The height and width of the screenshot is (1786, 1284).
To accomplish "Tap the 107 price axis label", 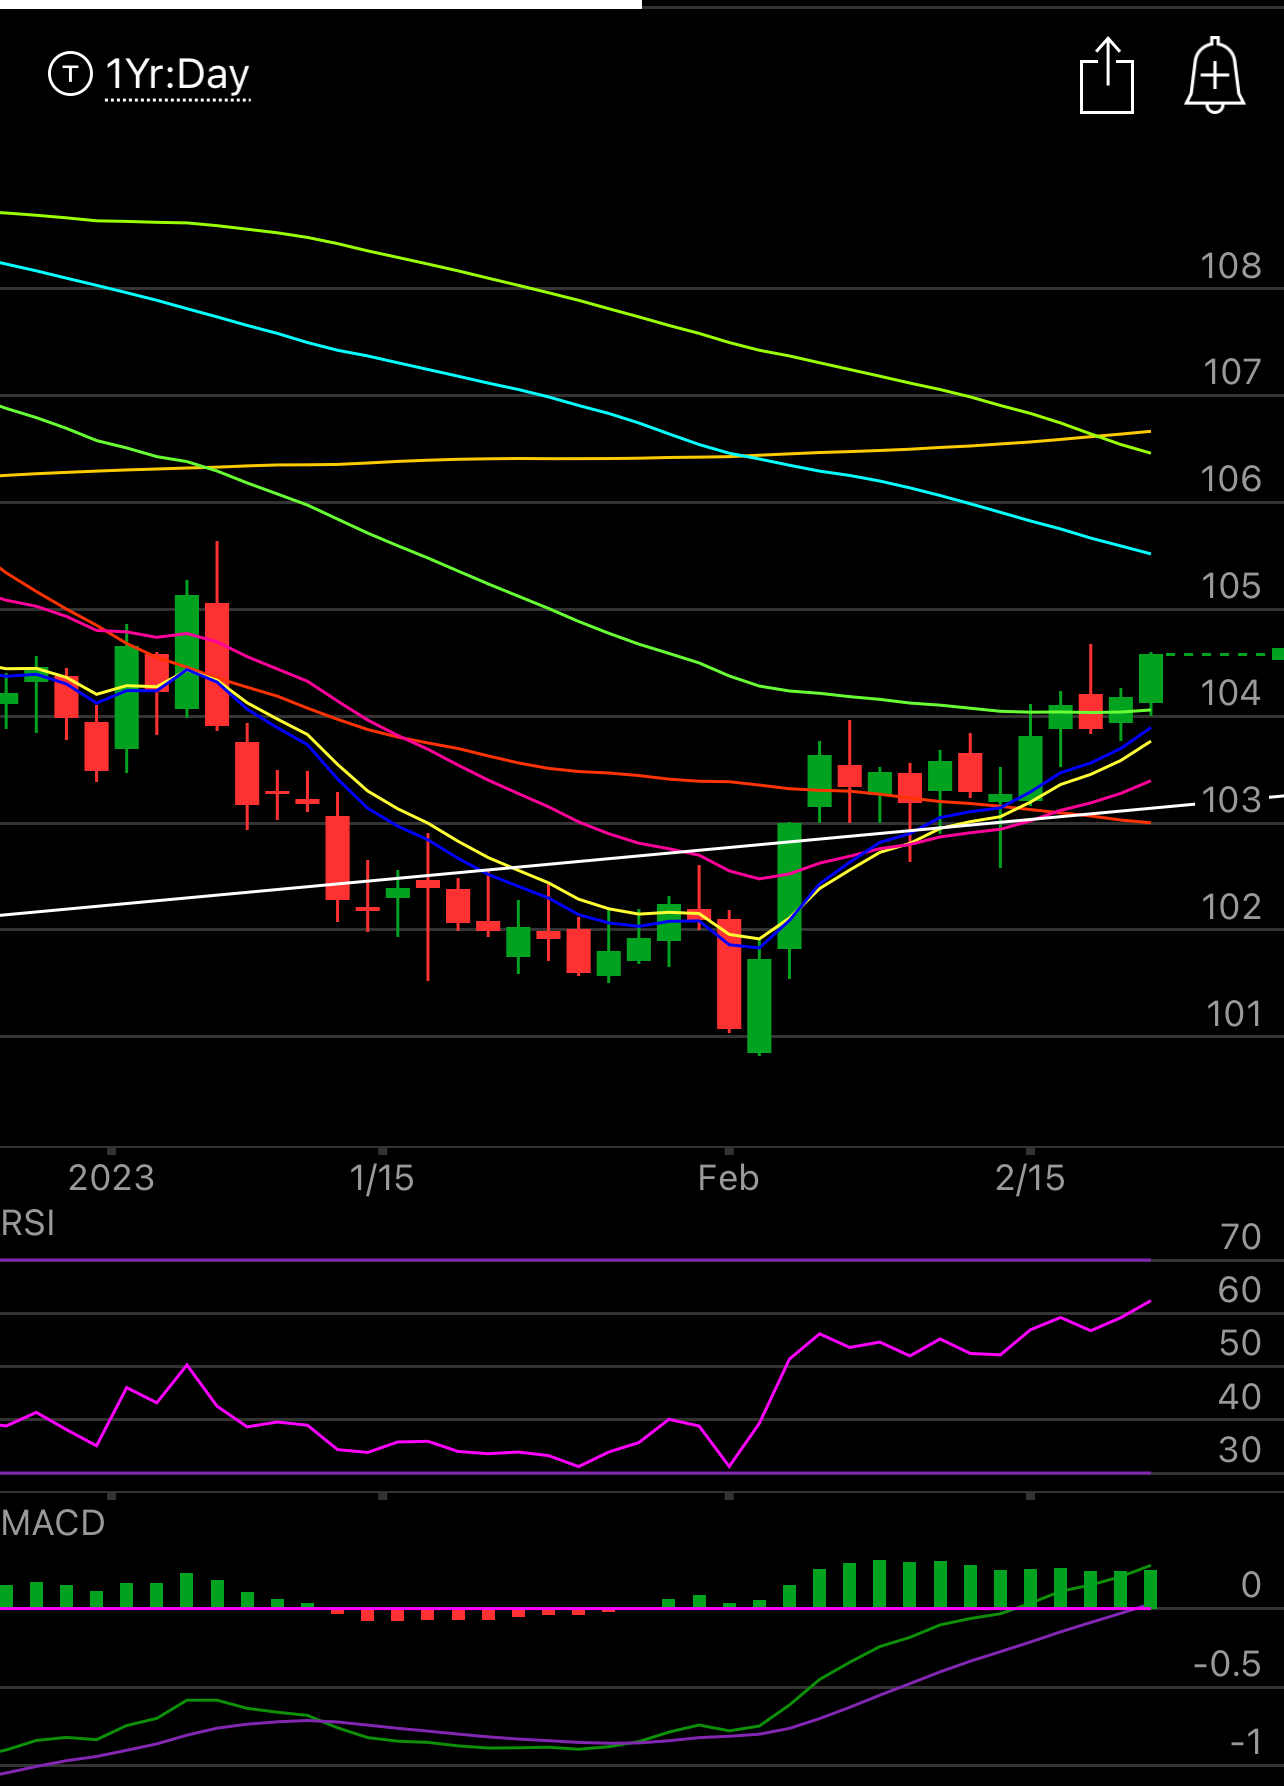I will click(1232, 372).
